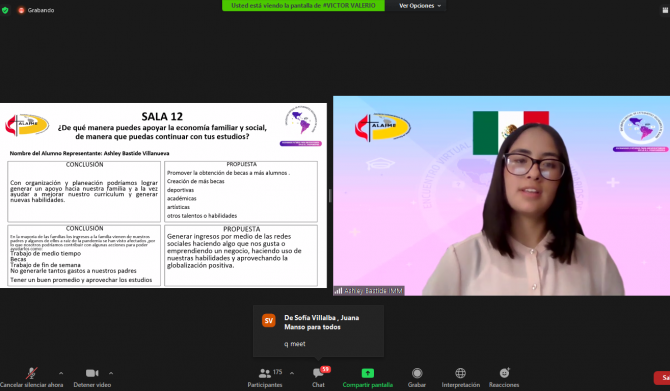Unmute microphone with Cancelar silenciar ahora icon

[x=31, y=373]
